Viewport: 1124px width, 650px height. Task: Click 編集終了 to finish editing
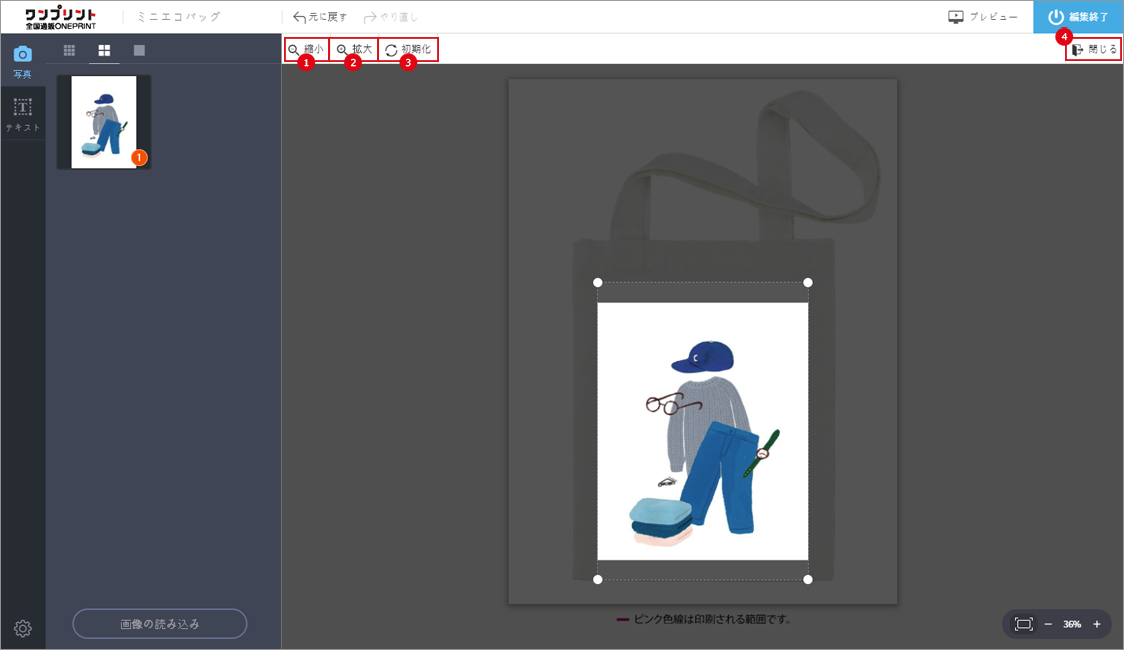click(x=1078, y=17)
